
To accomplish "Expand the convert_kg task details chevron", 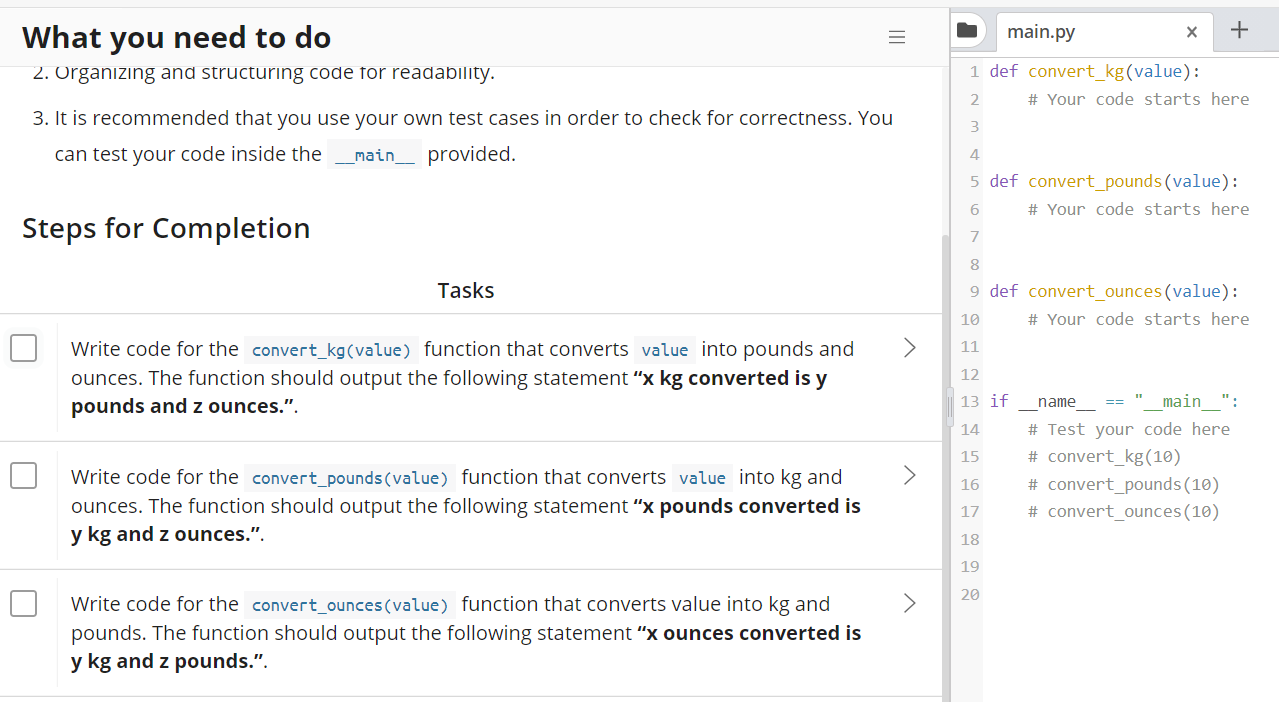I will click(x=909, y=348).
